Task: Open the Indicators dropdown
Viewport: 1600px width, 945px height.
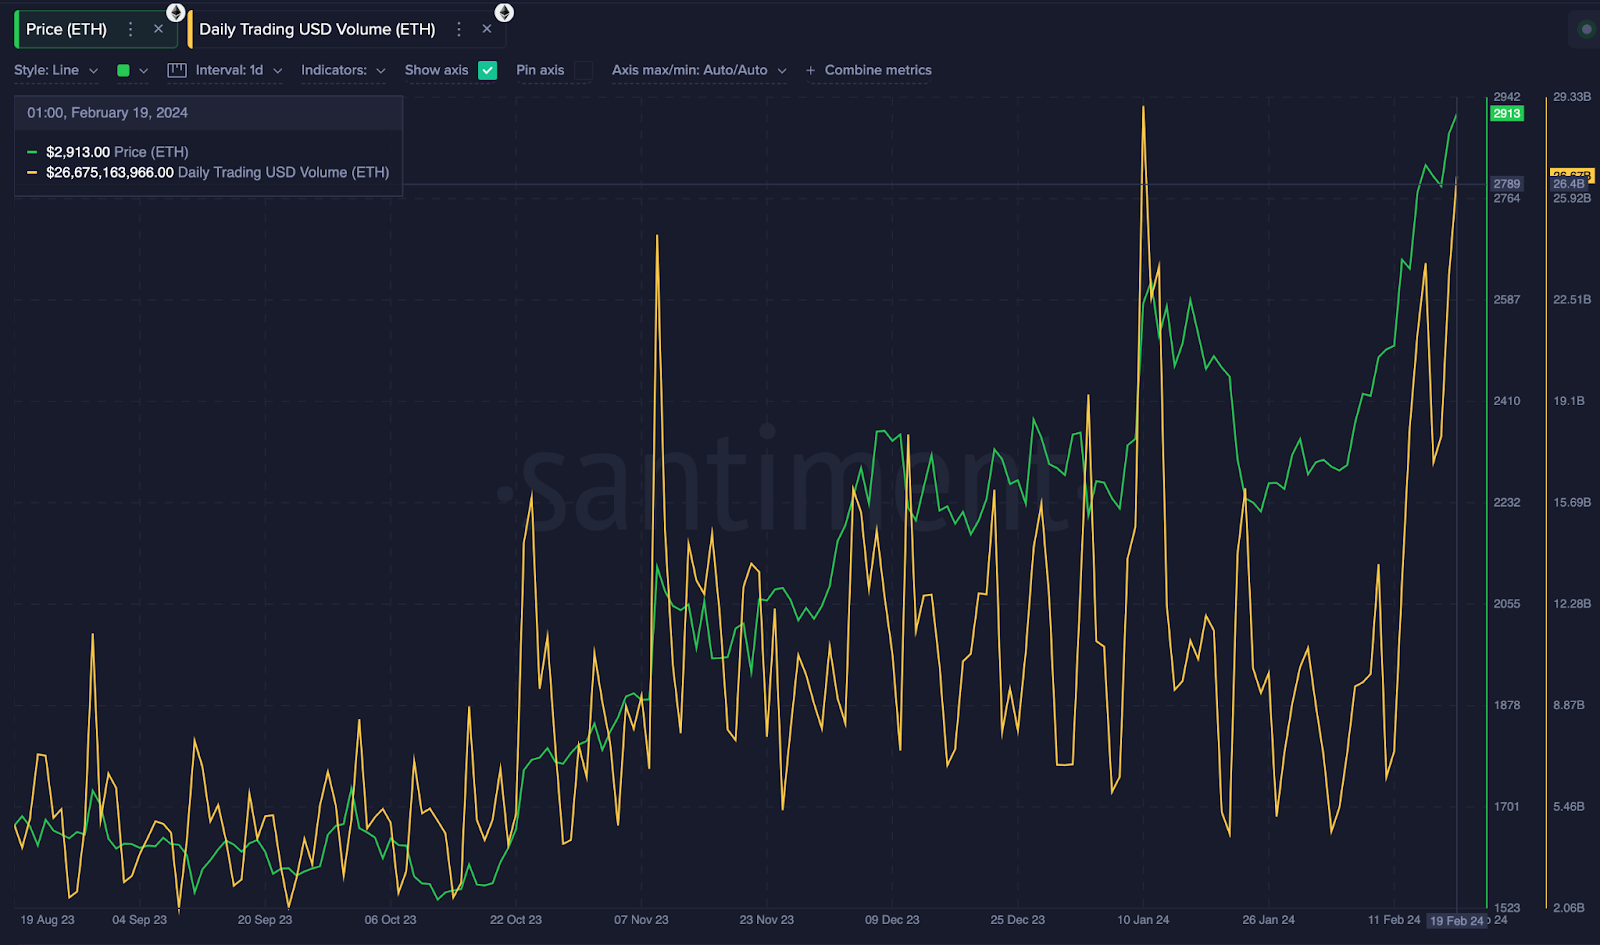Action: 343,70
